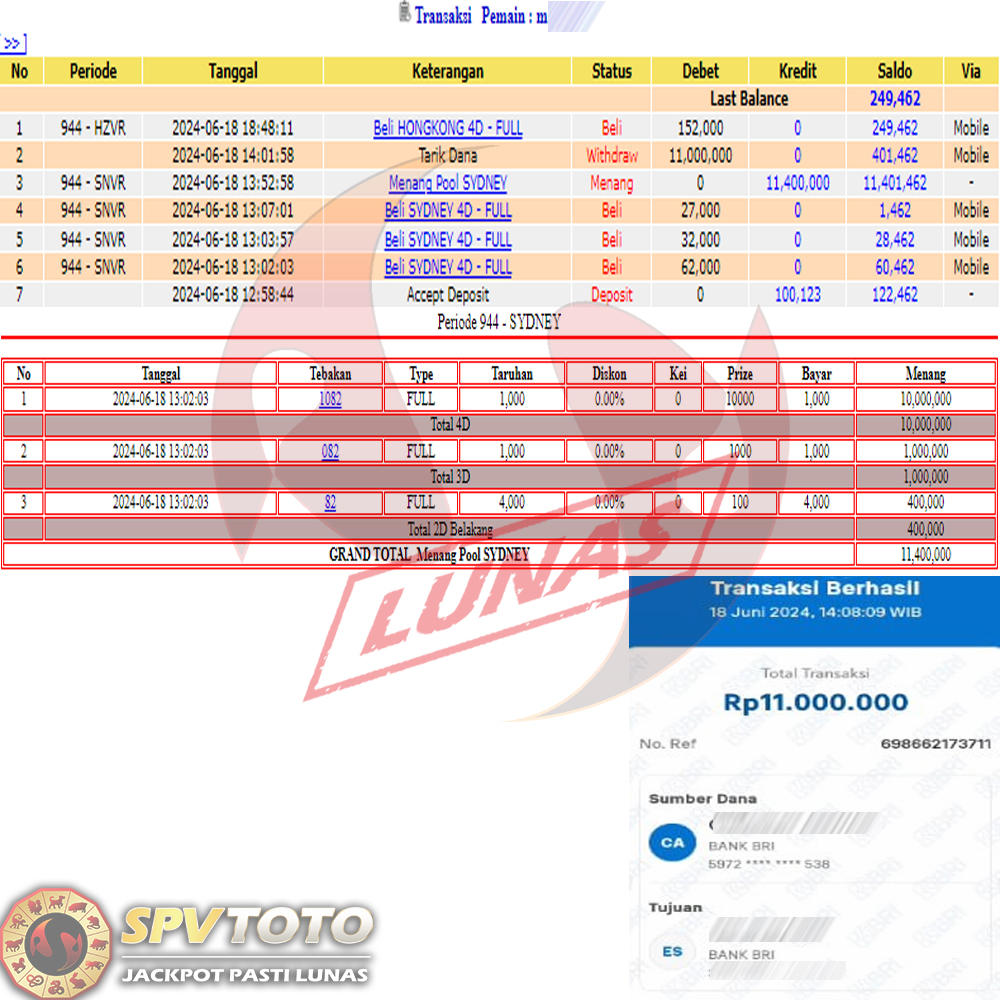Click the 1082 tebakan link
The image size is (1000, 1000).
coord(330,400)
